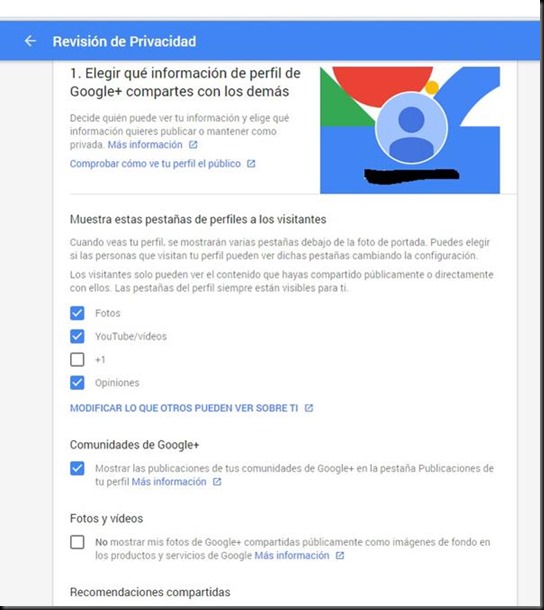The image size is (544, 610).
Task: Uncheck the Opiniones checkbox
Action: point(77,383)
